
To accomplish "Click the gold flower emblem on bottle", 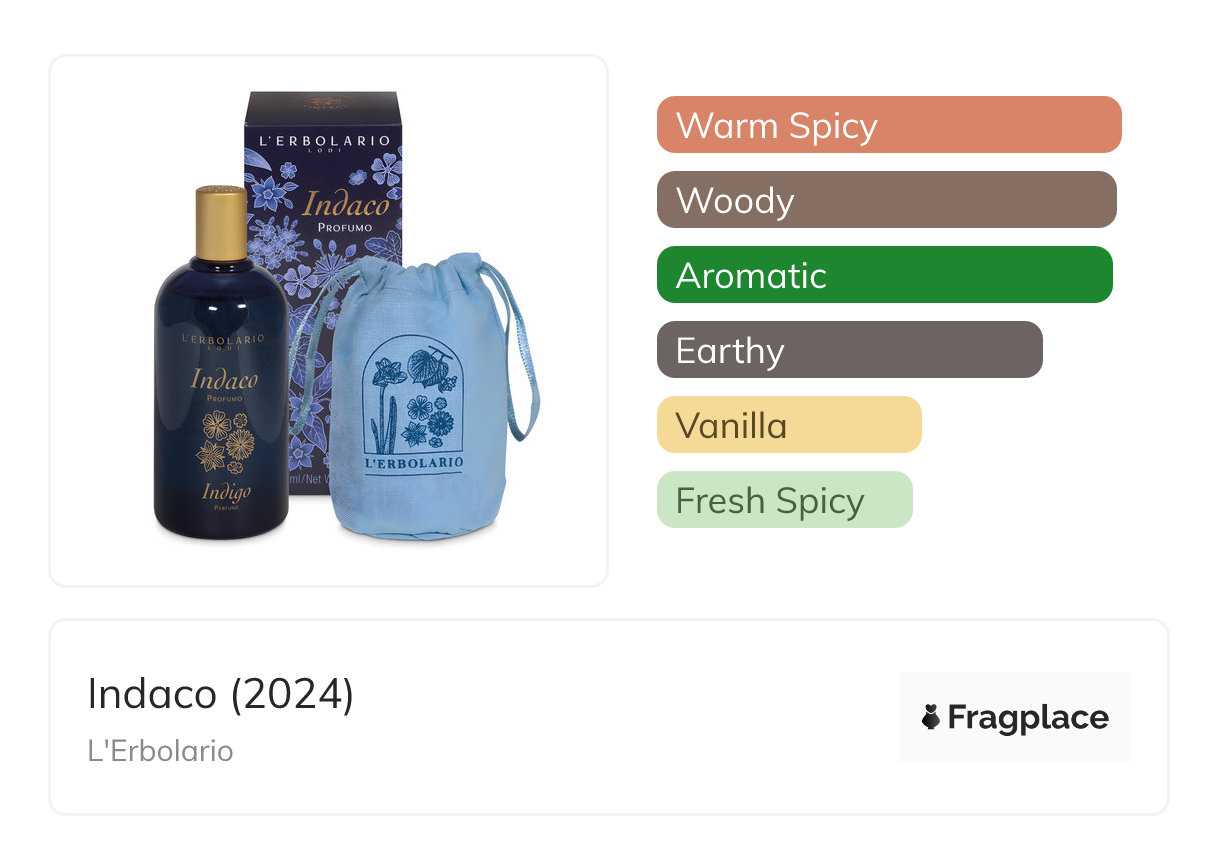I will [225, 440].
